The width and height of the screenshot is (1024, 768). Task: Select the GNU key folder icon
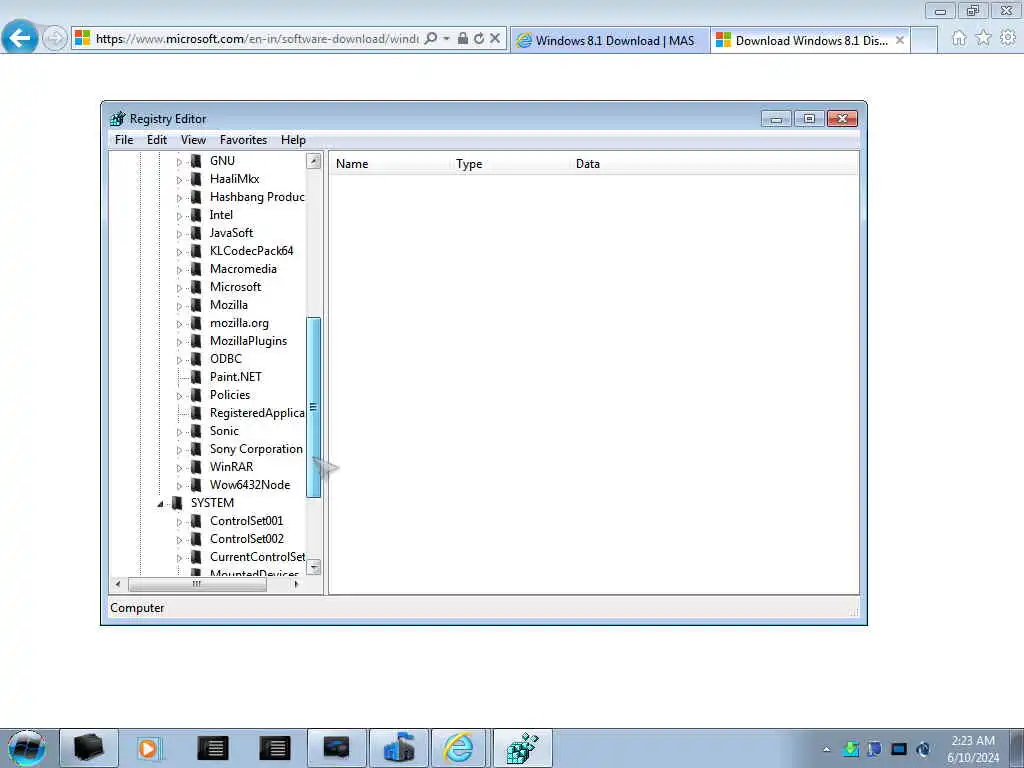pos(196,161)
